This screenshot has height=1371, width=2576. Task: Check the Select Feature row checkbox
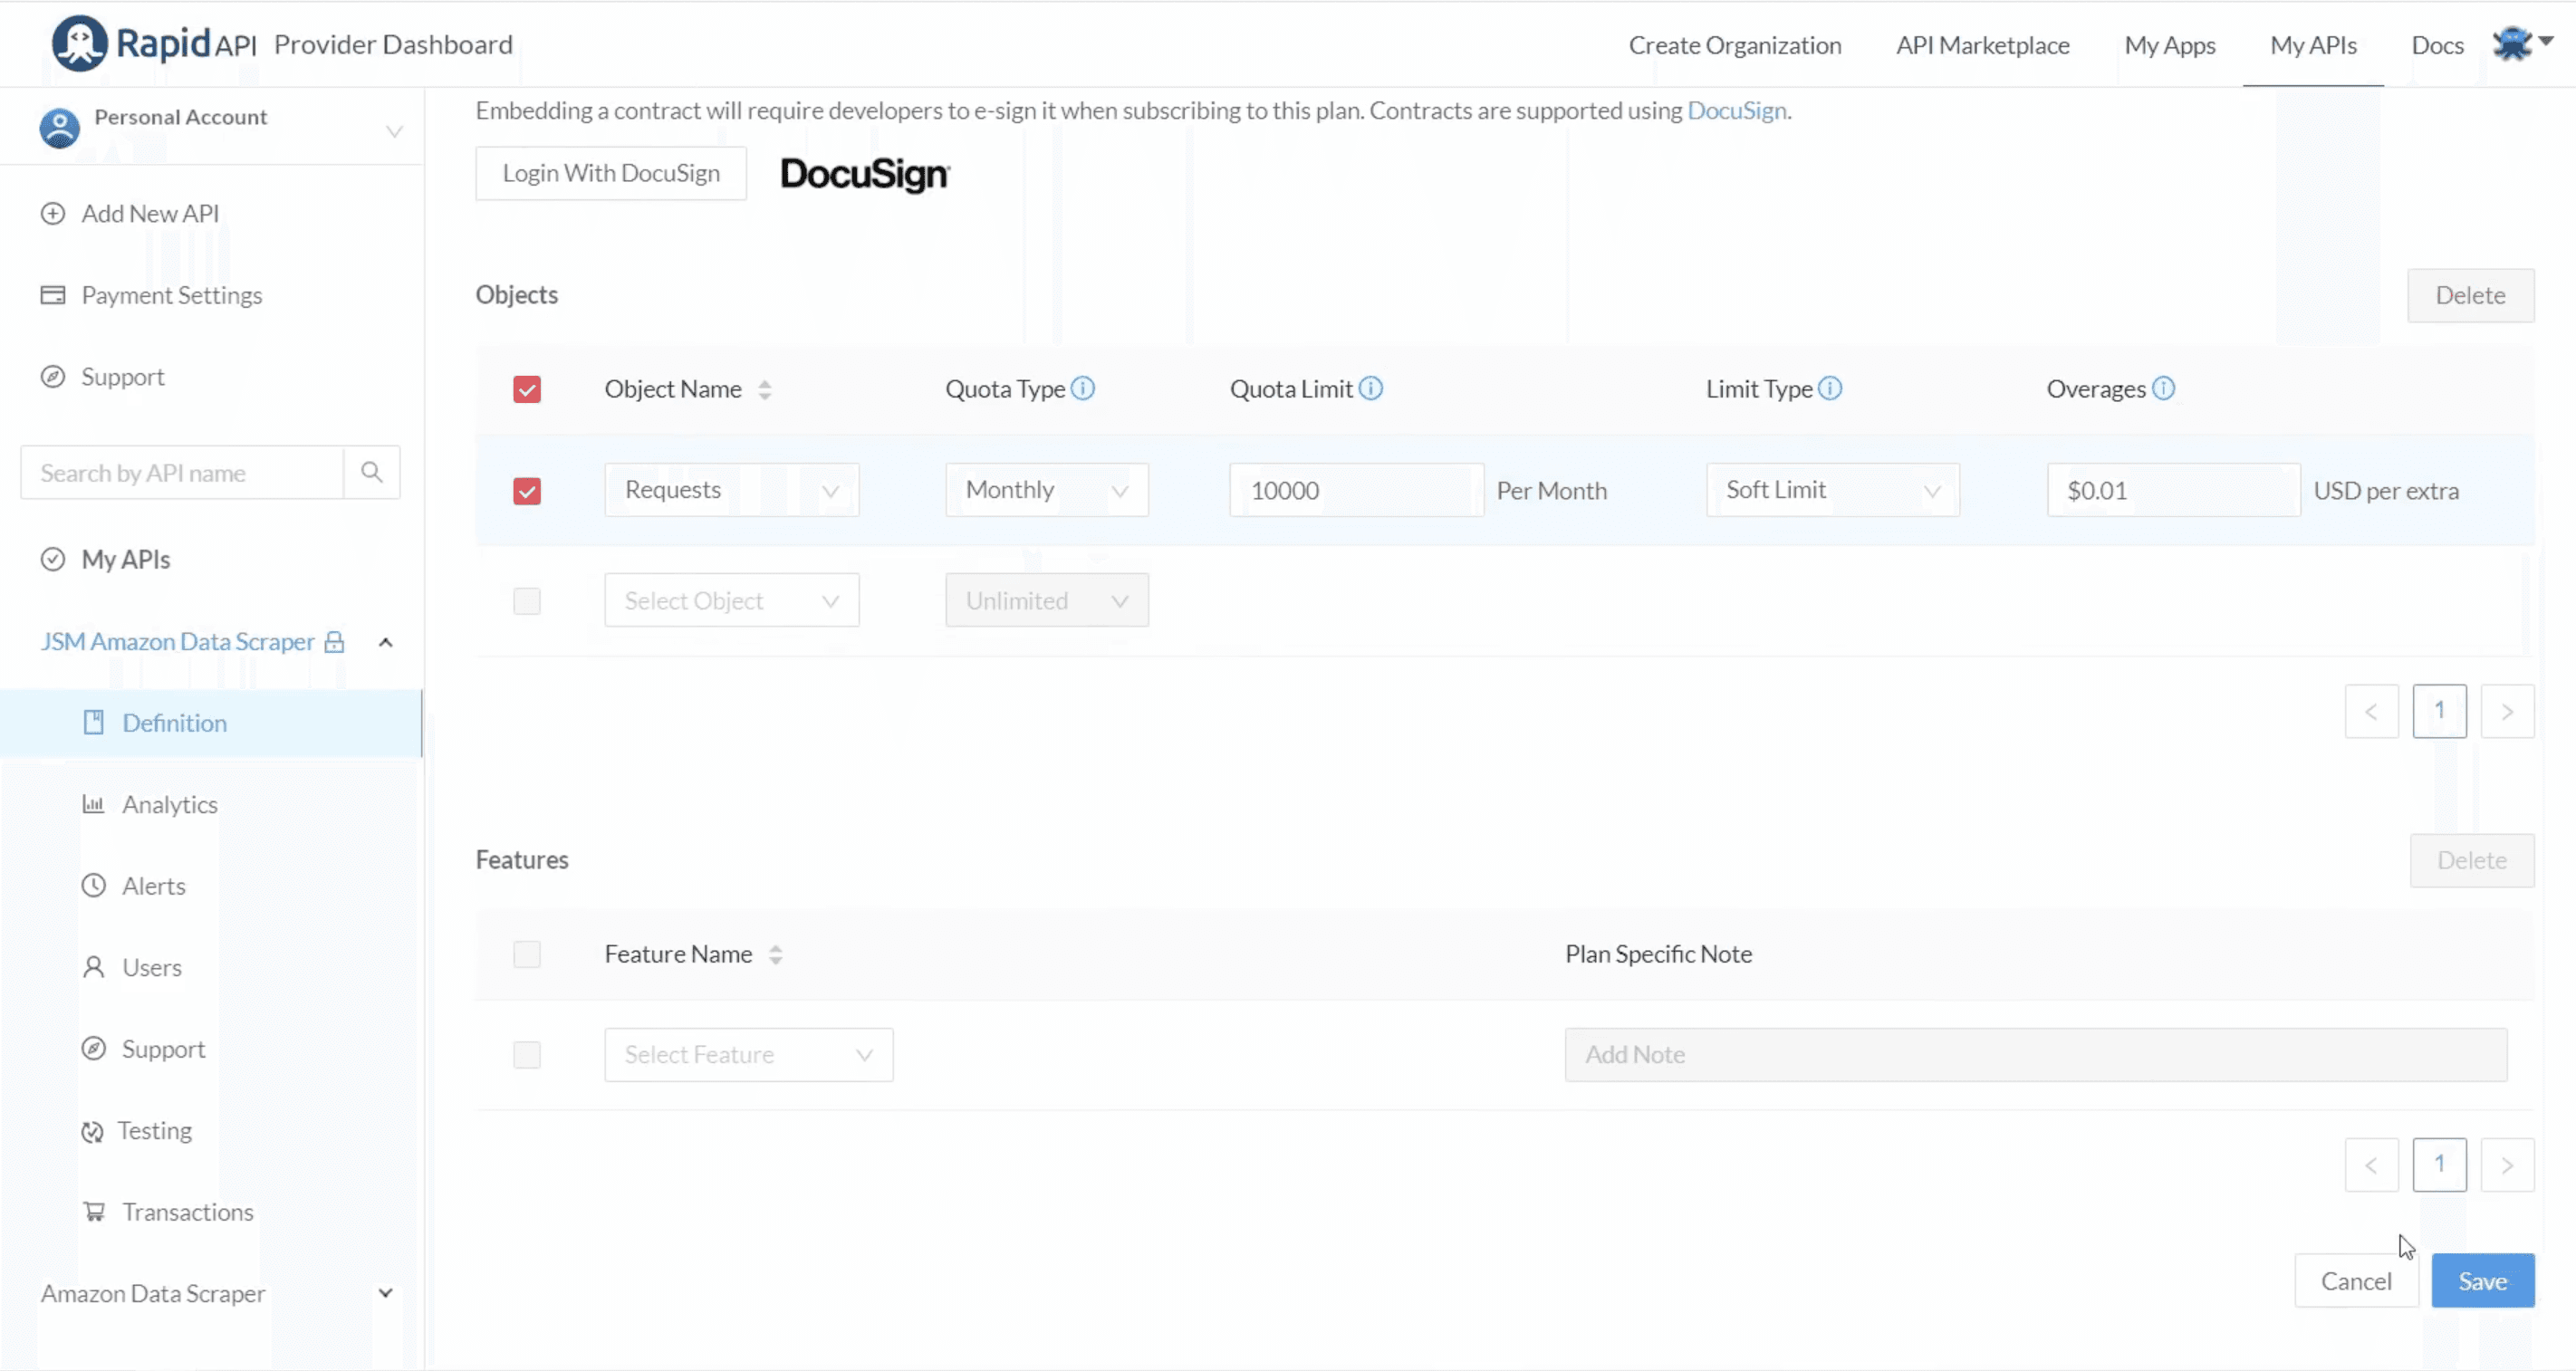[527, 1055]
